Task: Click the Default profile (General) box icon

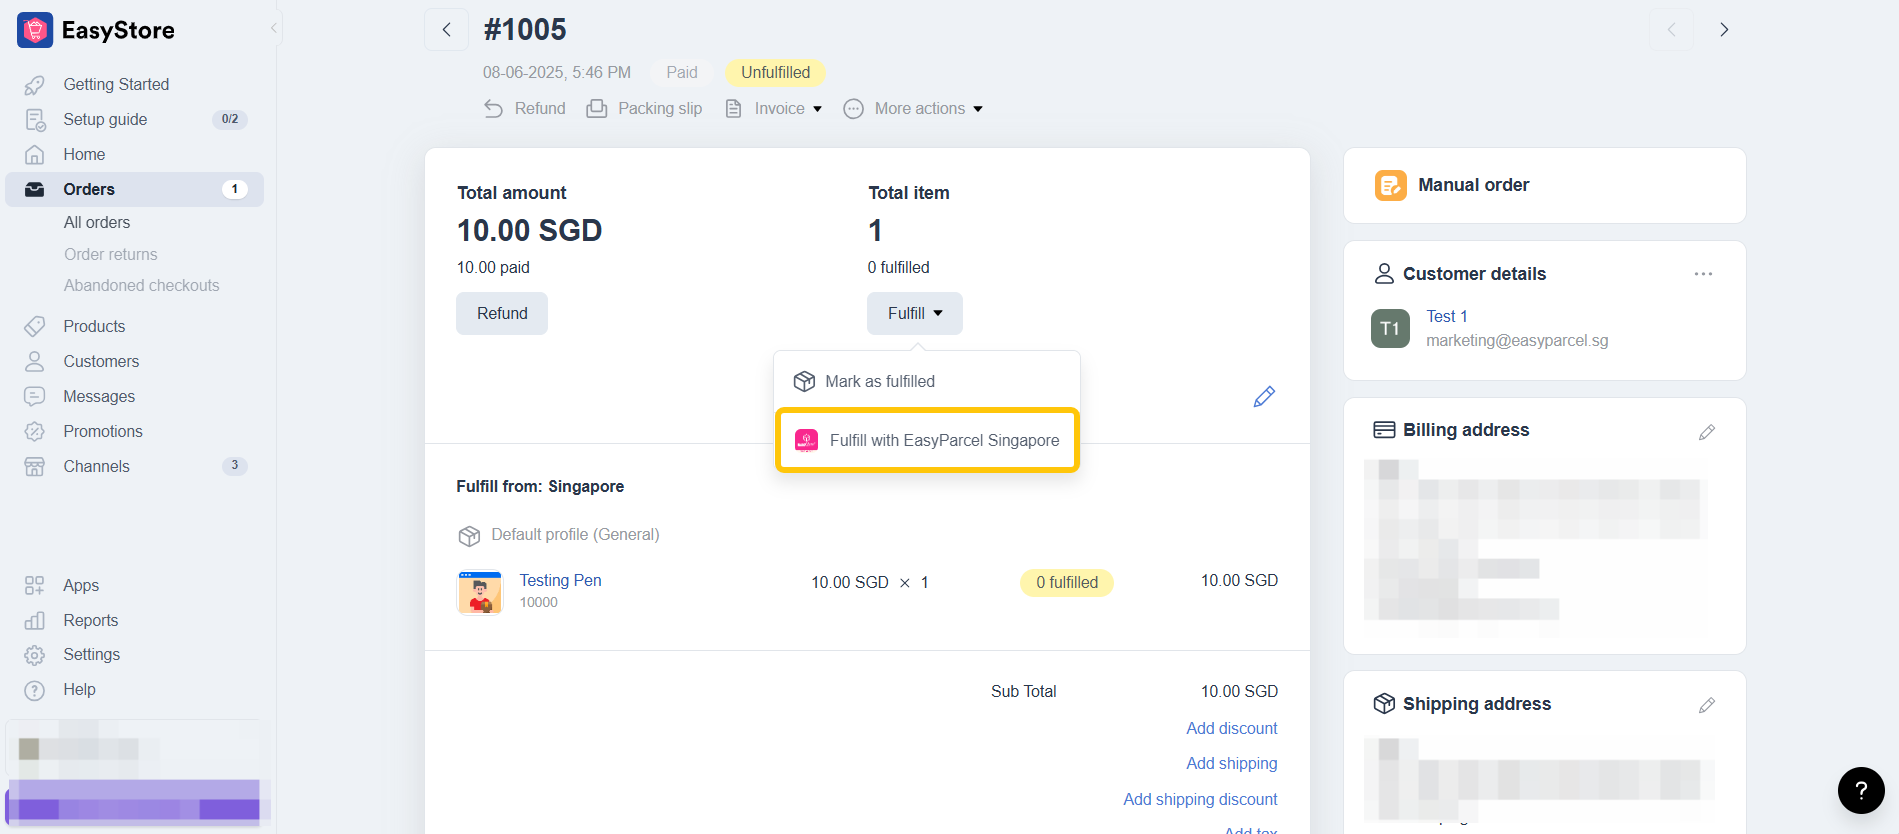Action: click(469, 536)
